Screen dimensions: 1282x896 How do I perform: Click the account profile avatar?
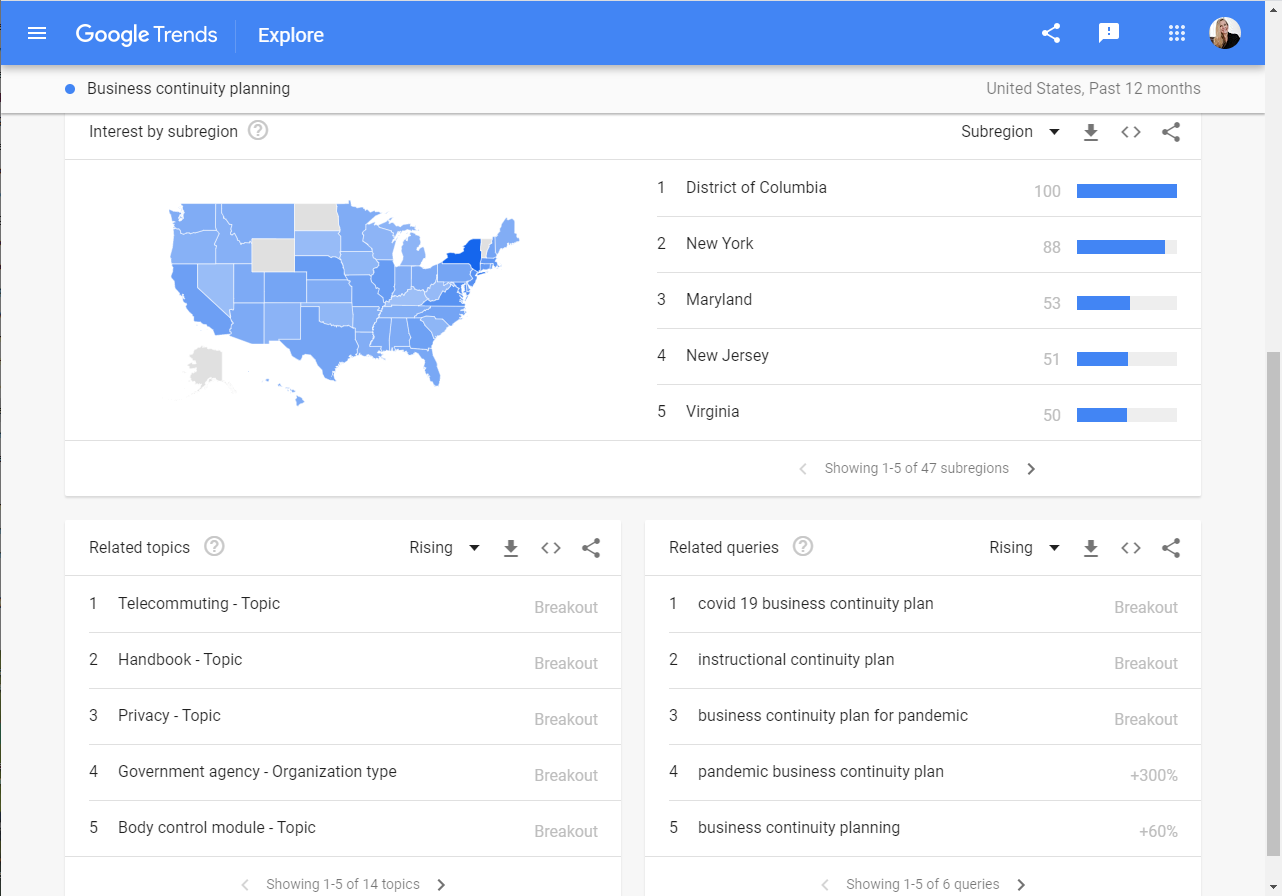point(1224,32)
